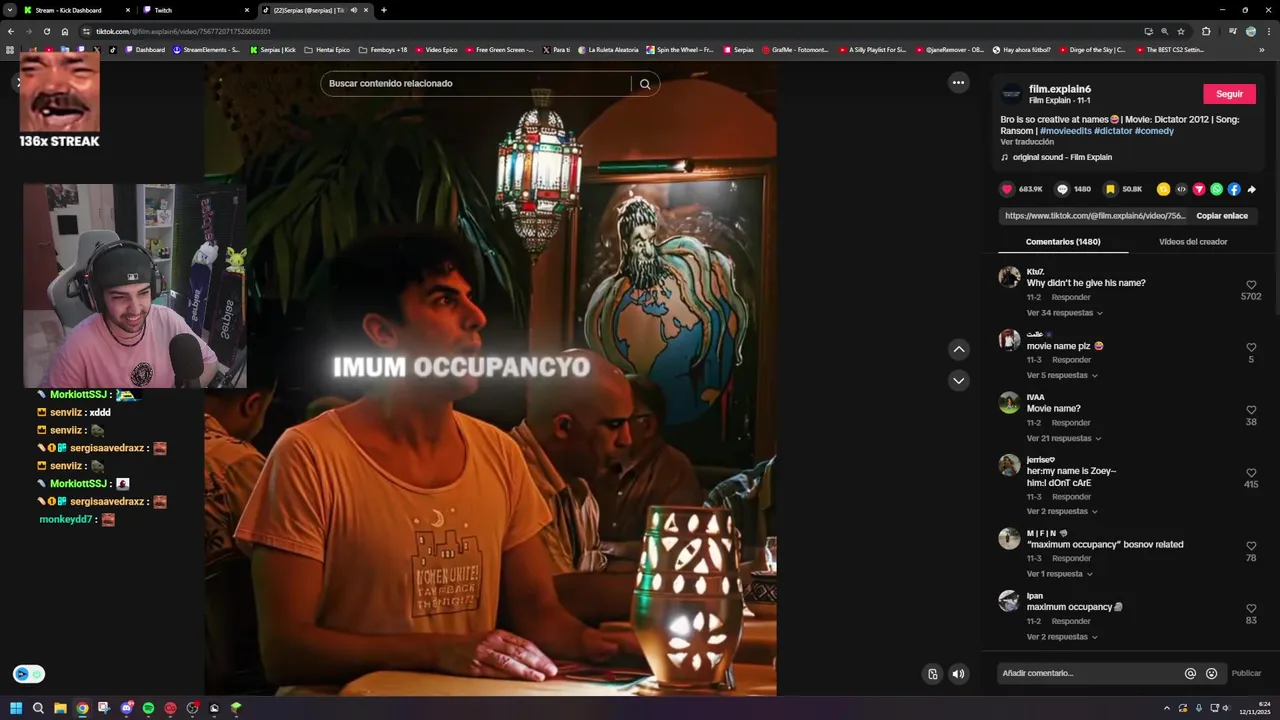Open a new browser tab
The width and height of the screenshot is (1280, 720).
pyautogui.click(x=384, y=10)
